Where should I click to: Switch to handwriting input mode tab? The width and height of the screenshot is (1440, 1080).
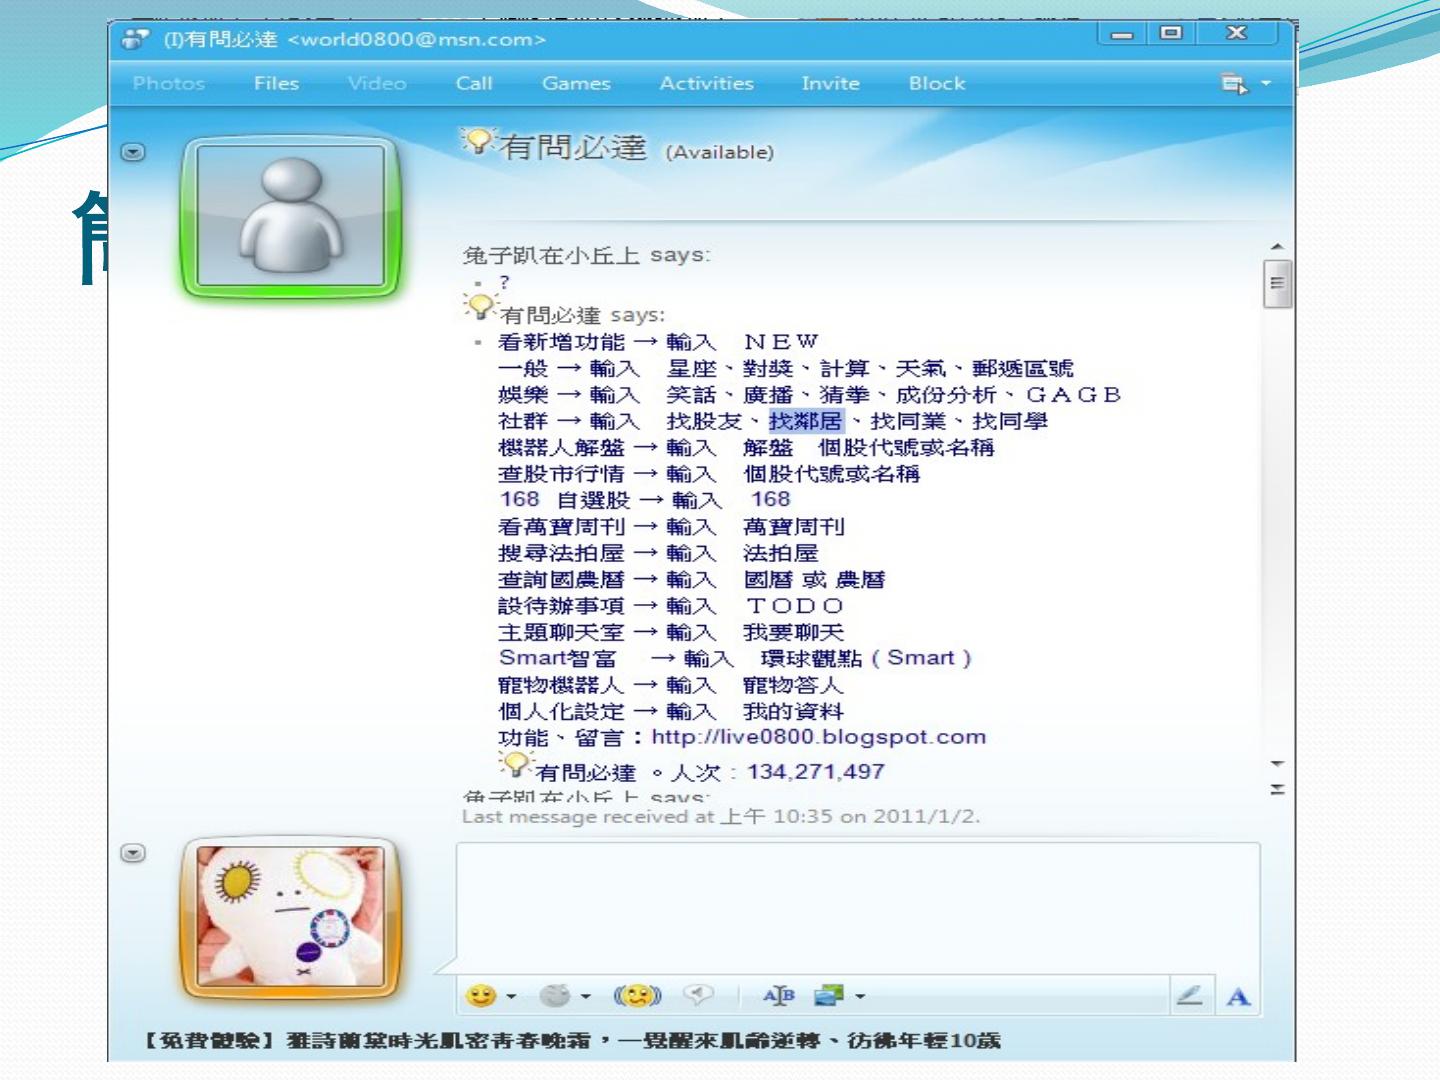(1189, 995)
